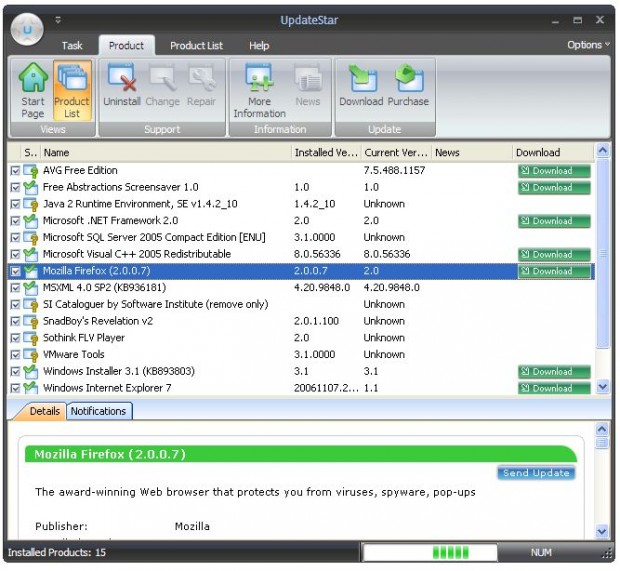Screen dimensions: 620x571
Task: Switch to the Product ribbon tab
Action: pyautogui.click(x=127, y=45)
